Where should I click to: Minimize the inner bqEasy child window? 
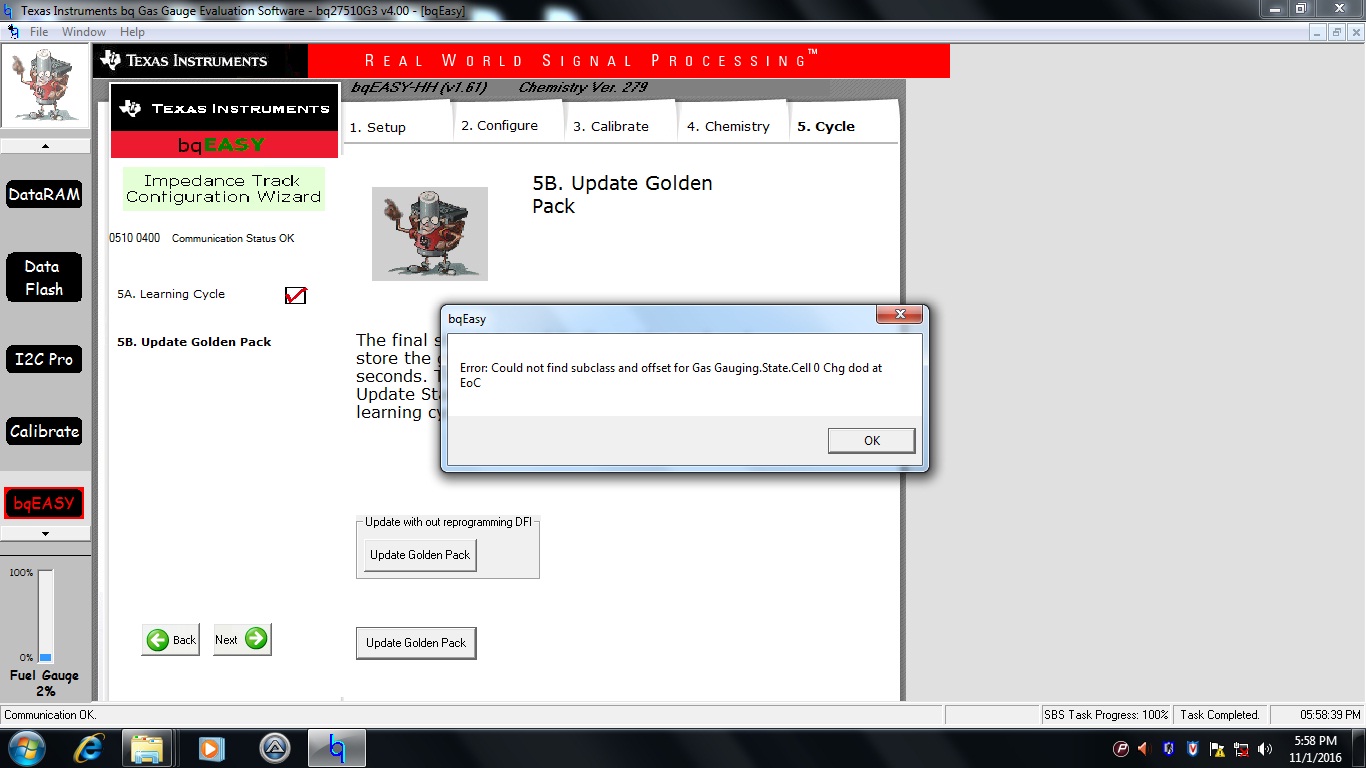(x=1320, y=32)
